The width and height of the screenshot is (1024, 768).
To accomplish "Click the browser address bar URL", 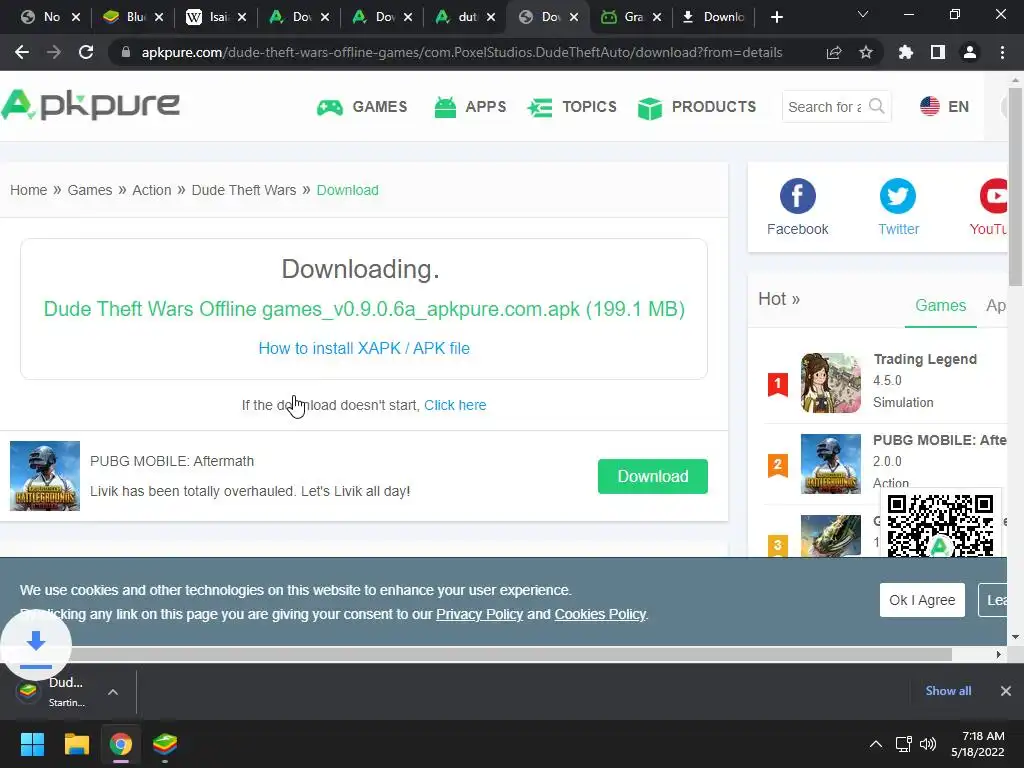I will pos(461,52).
